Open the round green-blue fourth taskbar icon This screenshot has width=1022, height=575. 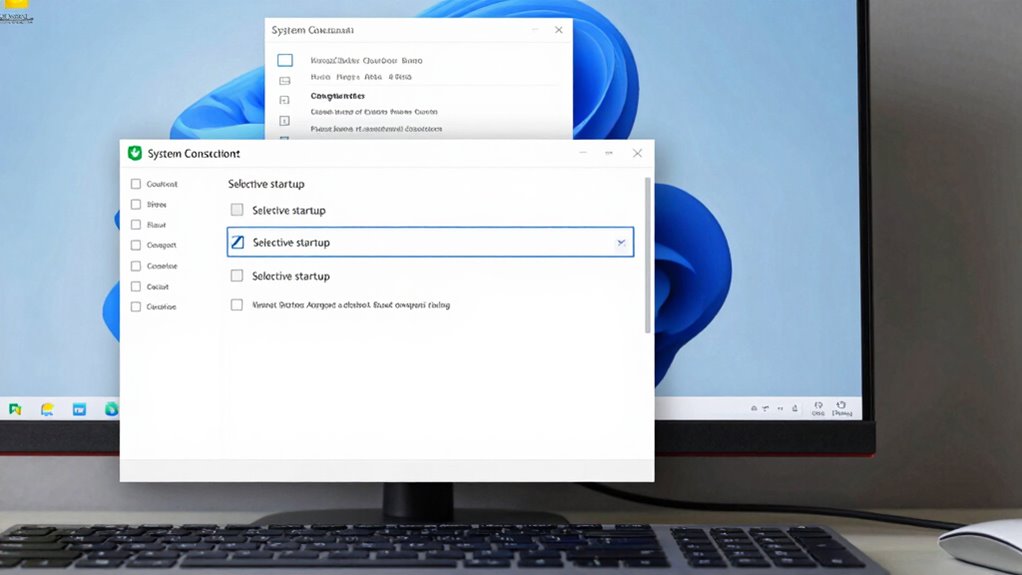click(111, 409)
